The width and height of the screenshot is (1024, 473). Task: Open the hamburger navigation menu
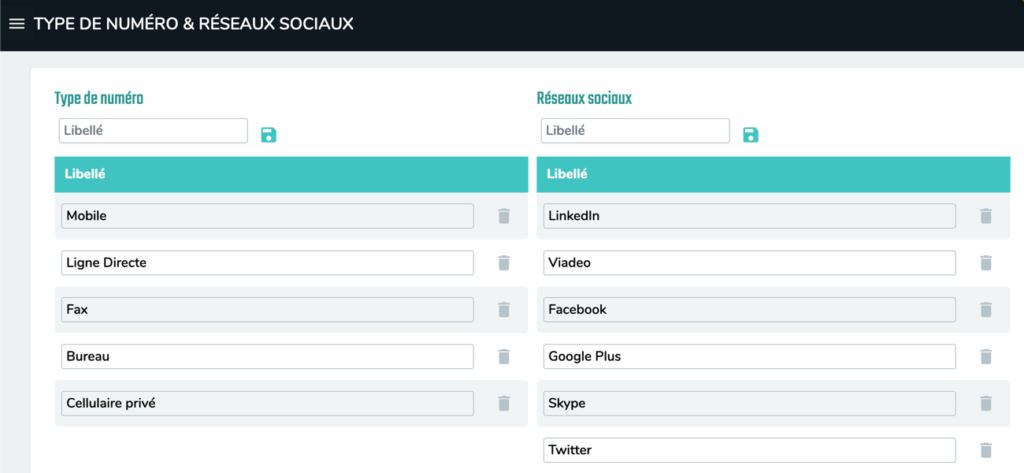click(x=16, y=24)
